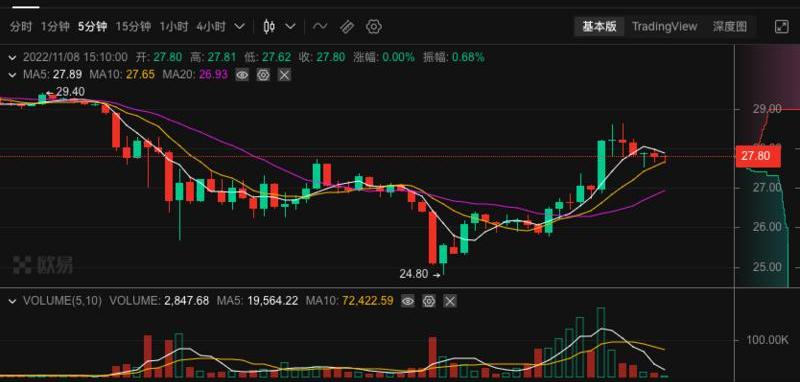The width and height of the screenshot is (800, 382).
Task: Open VOLUME indicator settings gear
Action: pyautogui.click(x=429, y=301)
